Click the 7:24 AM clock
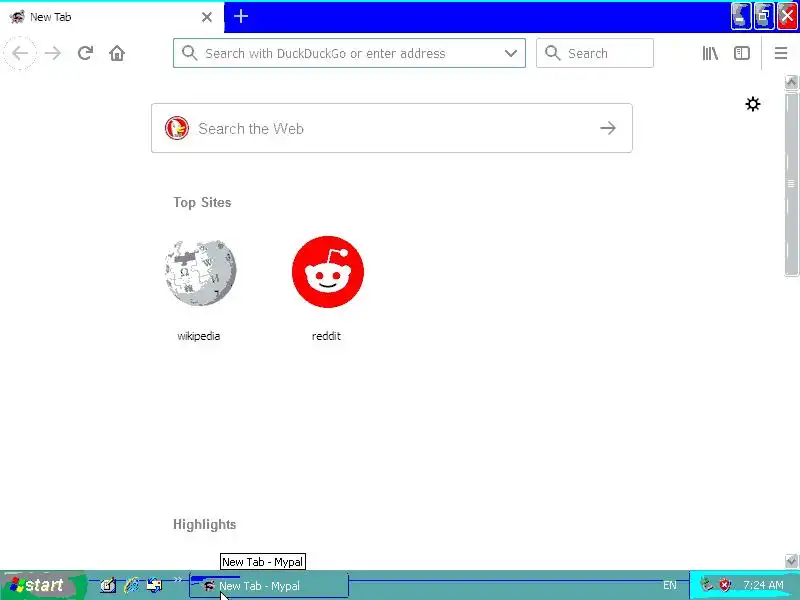The width and height of the screenshot is (800, 600). 763,585
